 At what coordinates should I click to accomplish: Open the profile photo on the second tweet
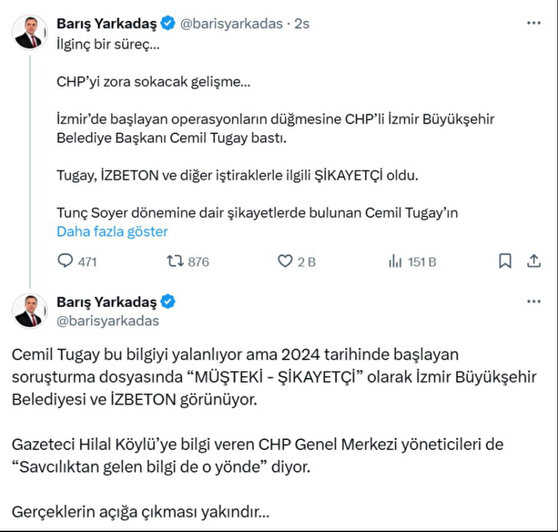[29, 311]
